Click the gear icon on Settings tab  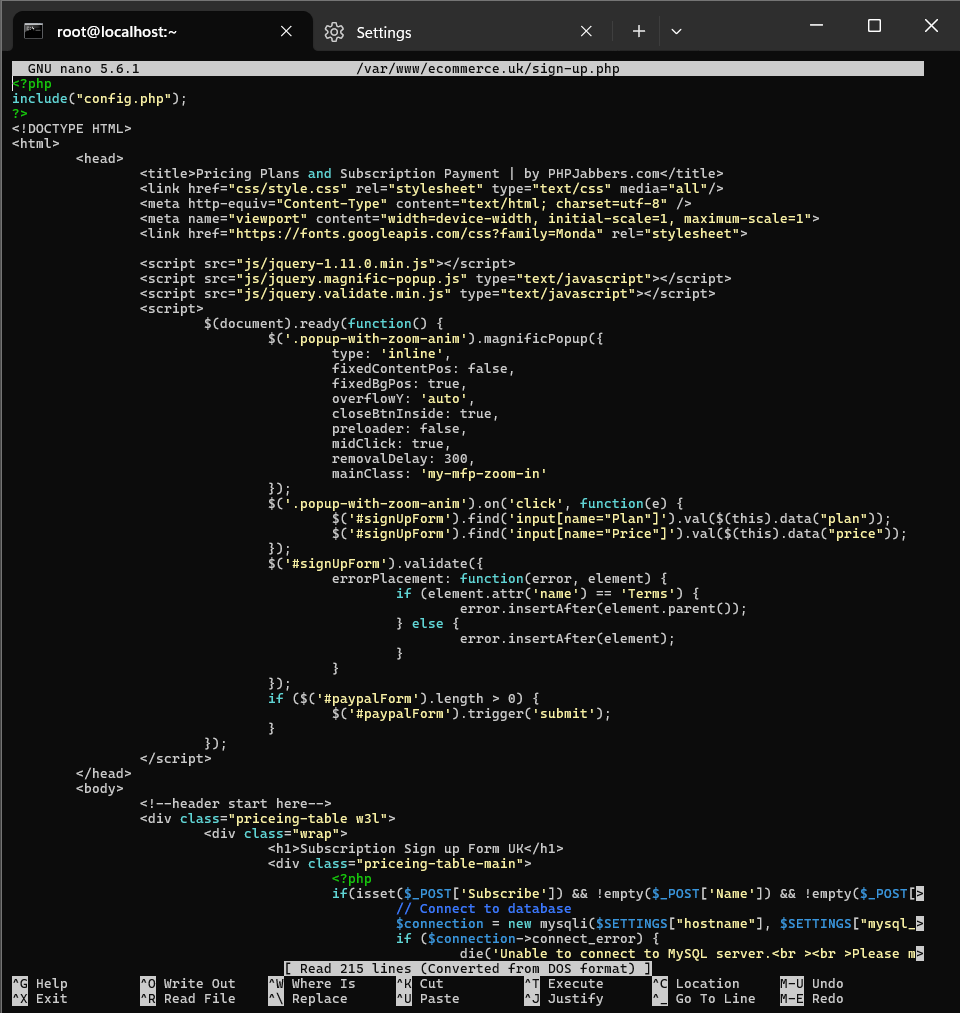point(334,32)
